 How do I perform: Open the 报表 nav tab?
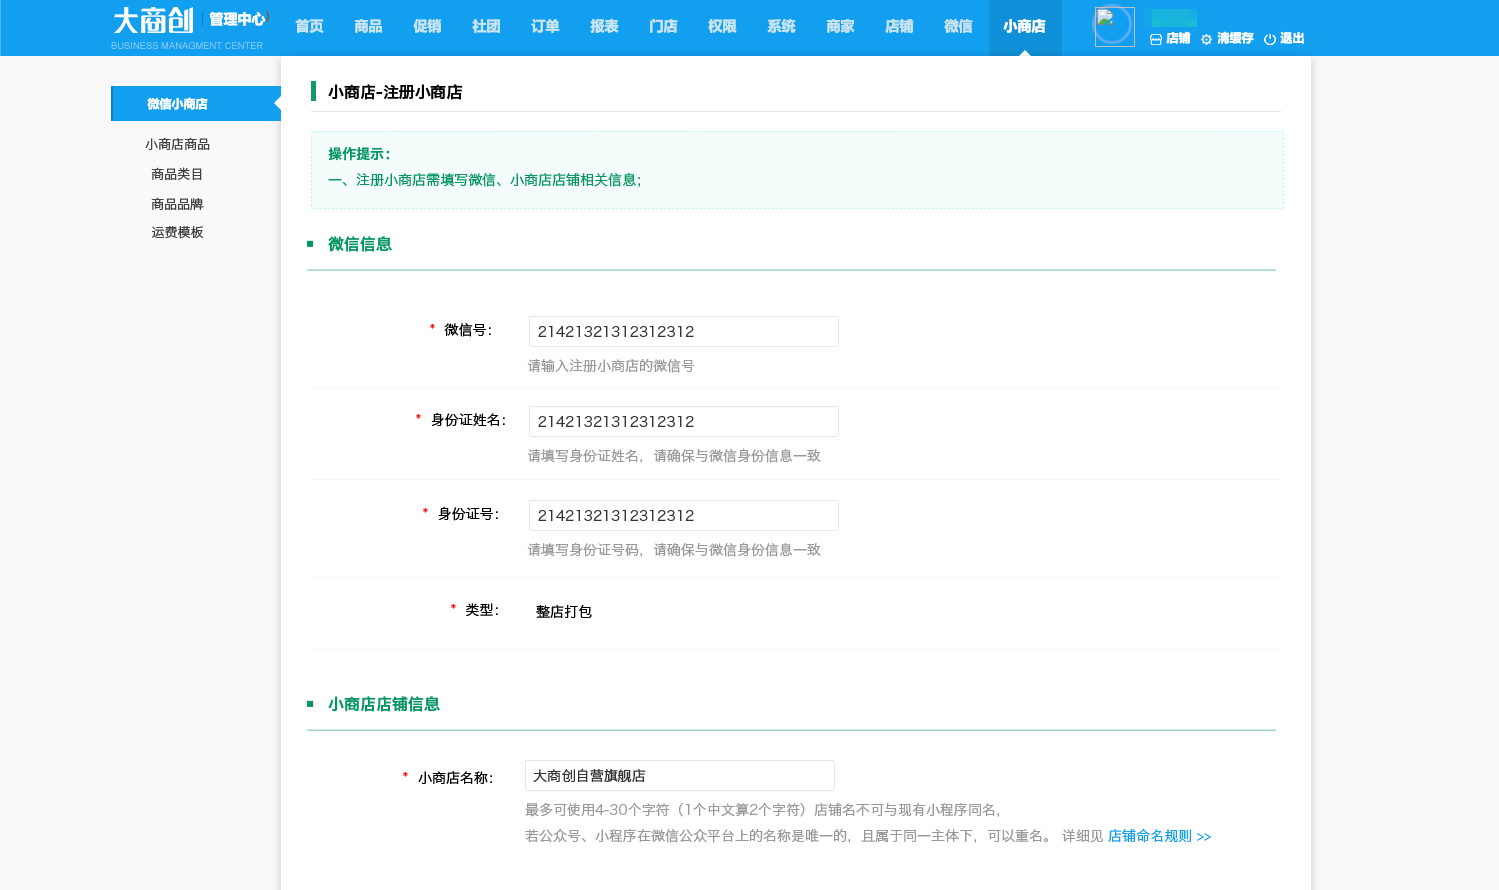[x=604, y=27]
